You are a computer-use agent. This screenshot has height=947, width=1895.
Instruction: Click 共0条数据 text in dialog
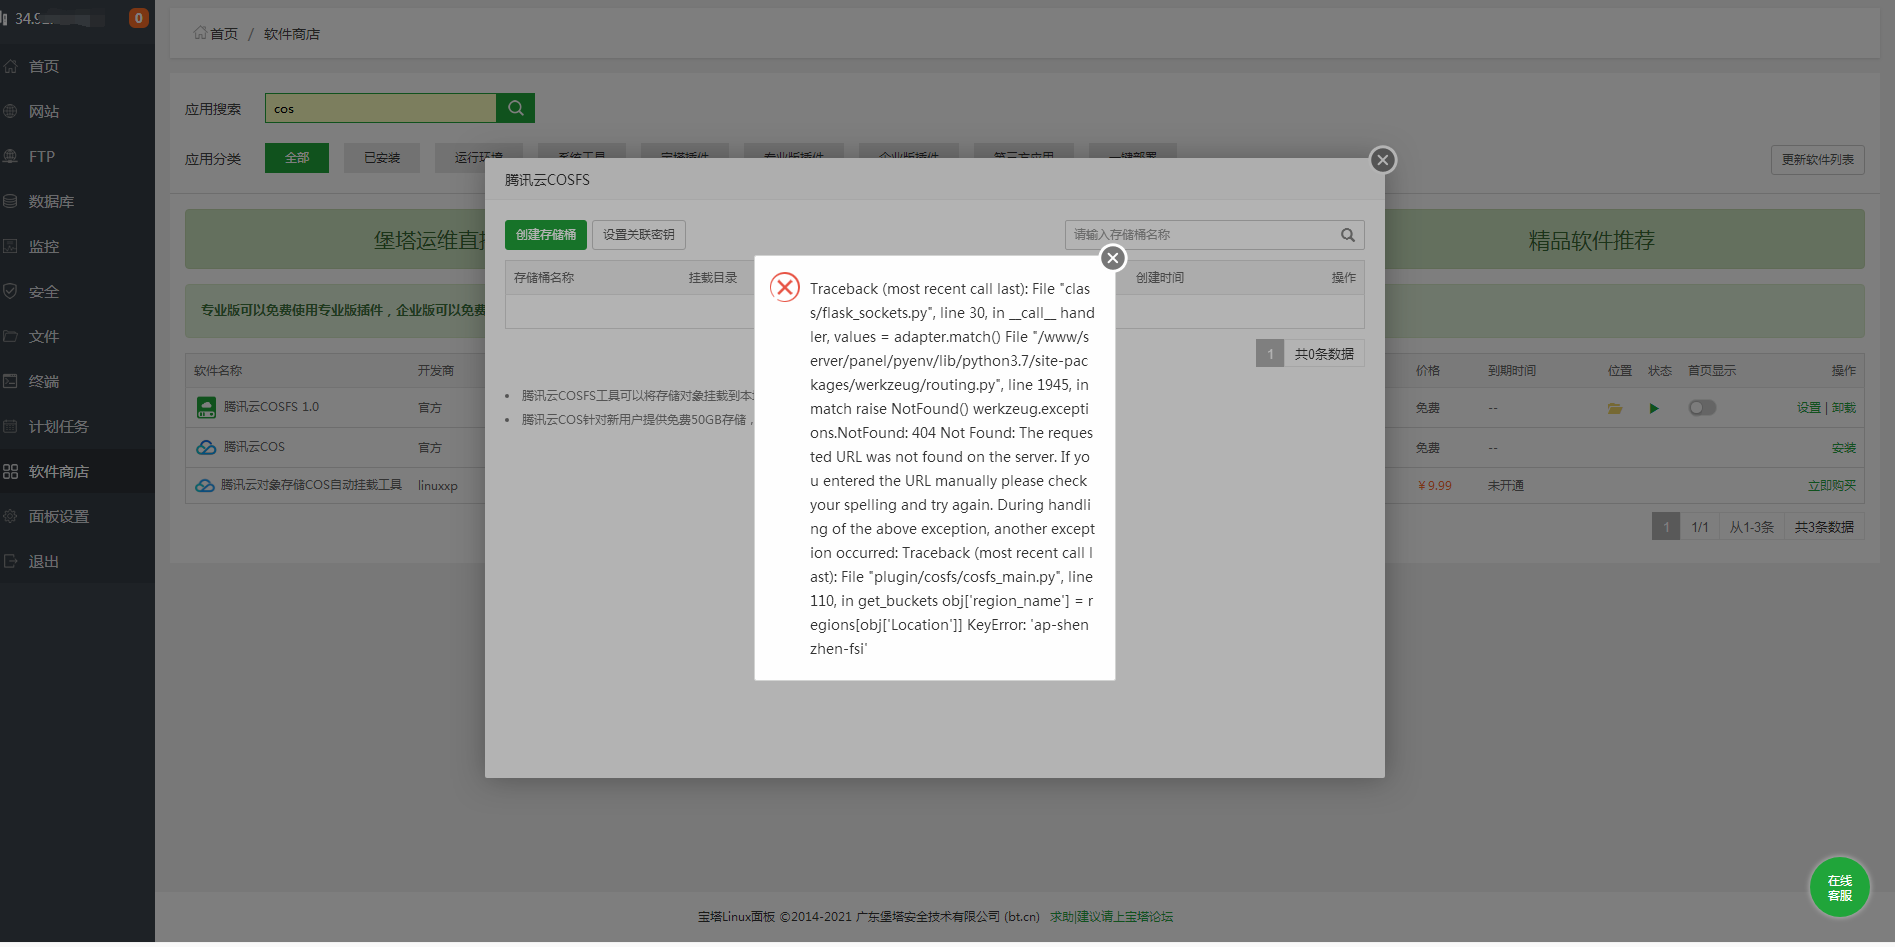1324,354
